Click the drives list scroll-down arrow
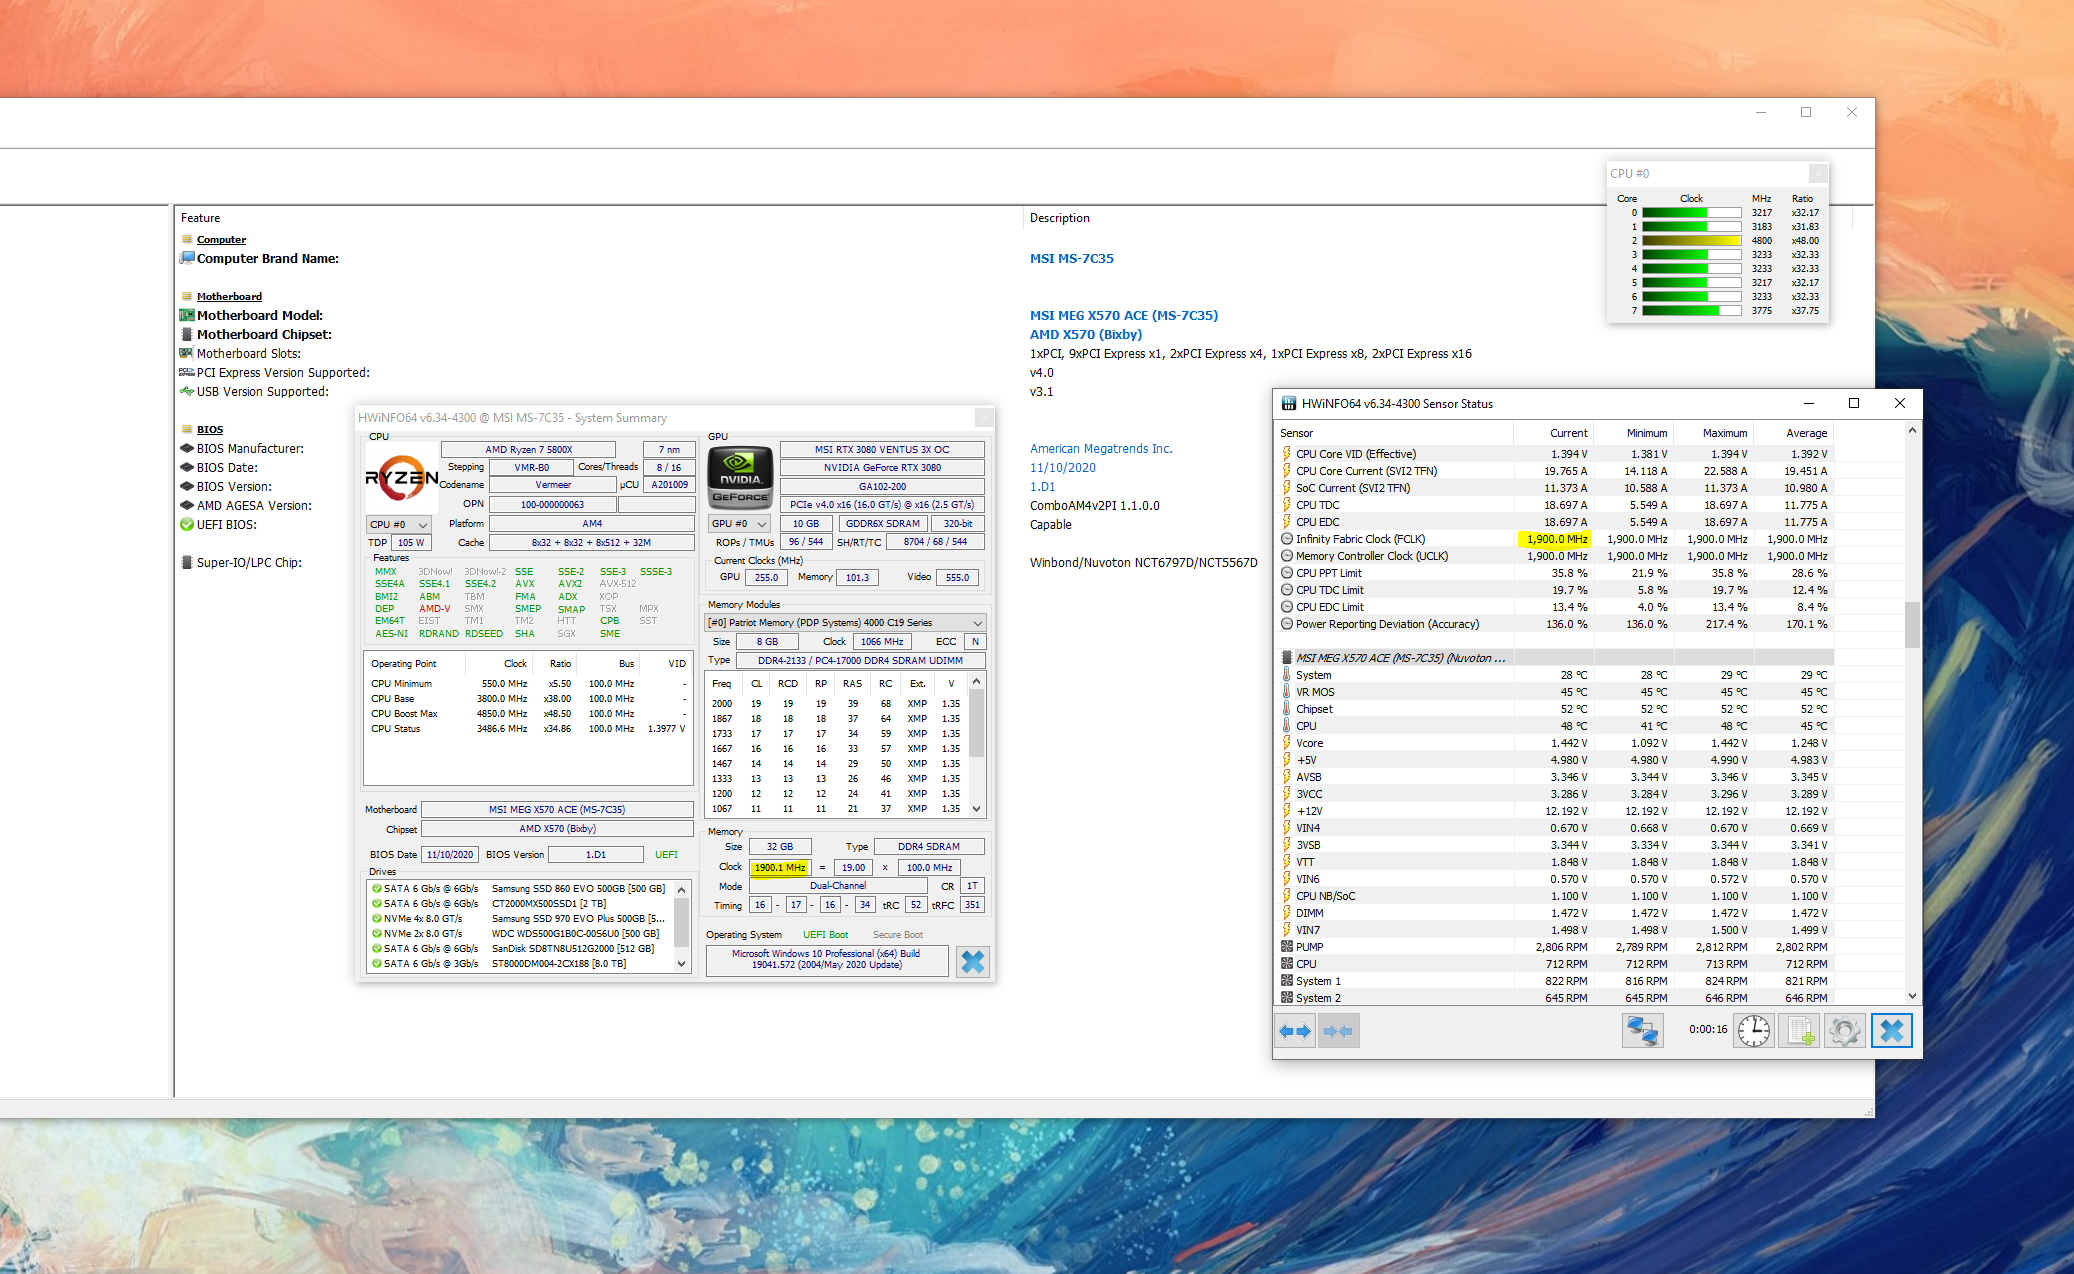 click(681, 964)
